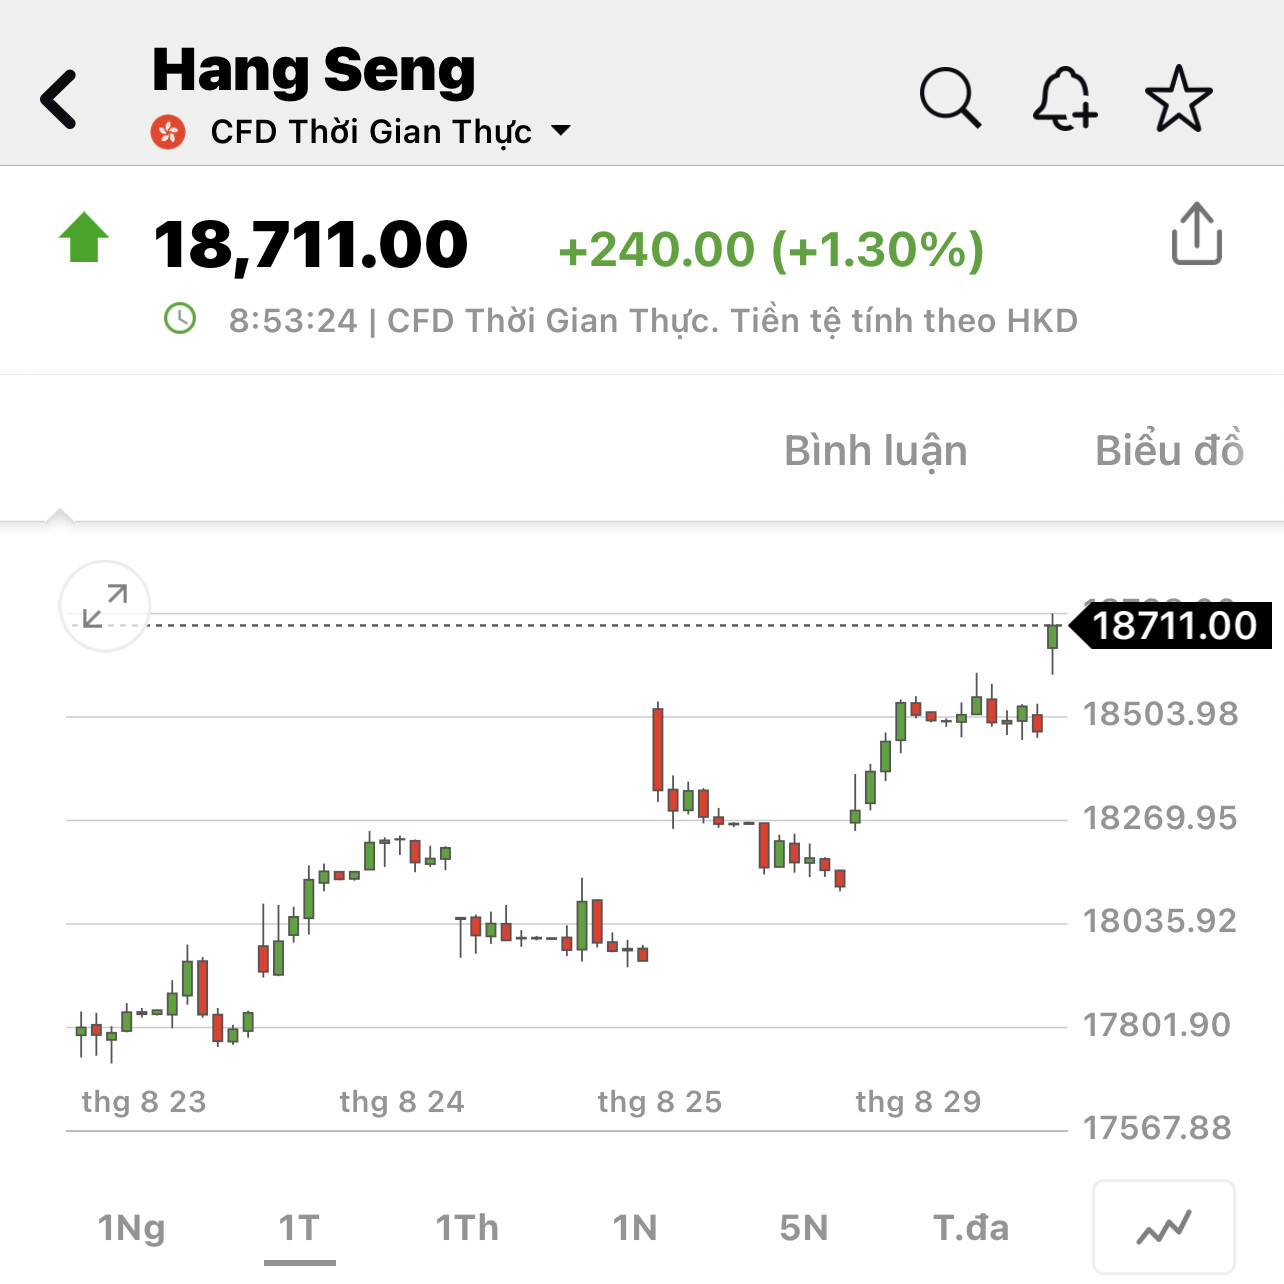Tap the 18711.00 current price marker
1284x1284 pixels.
point(1173,626)
